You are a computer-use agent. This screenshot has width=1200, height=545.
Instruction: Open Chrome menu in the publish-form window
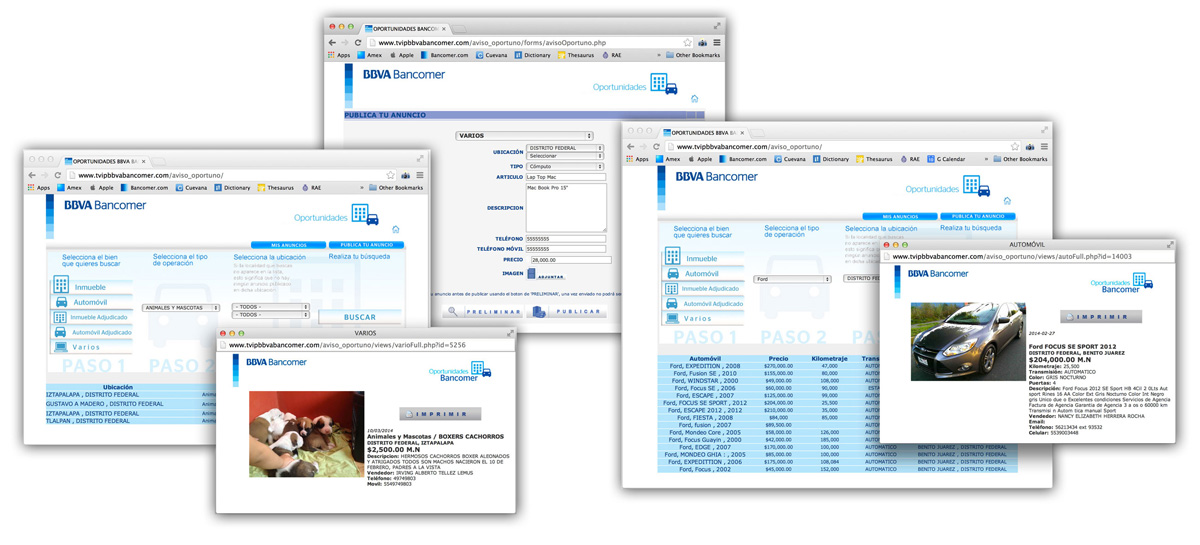pyautogui.click(x=716, y=43)
